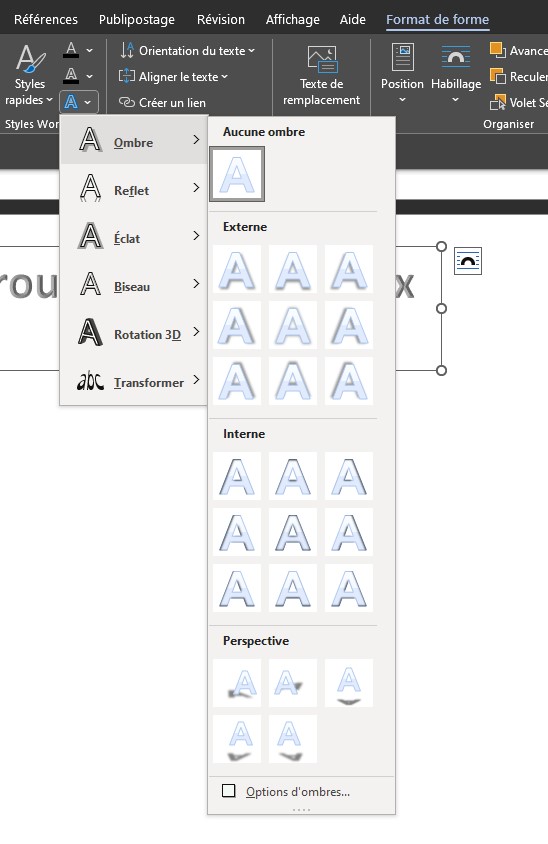548x844 pixels.
Task: Click the Texte de remplacement icon
Action: point(321,59)
